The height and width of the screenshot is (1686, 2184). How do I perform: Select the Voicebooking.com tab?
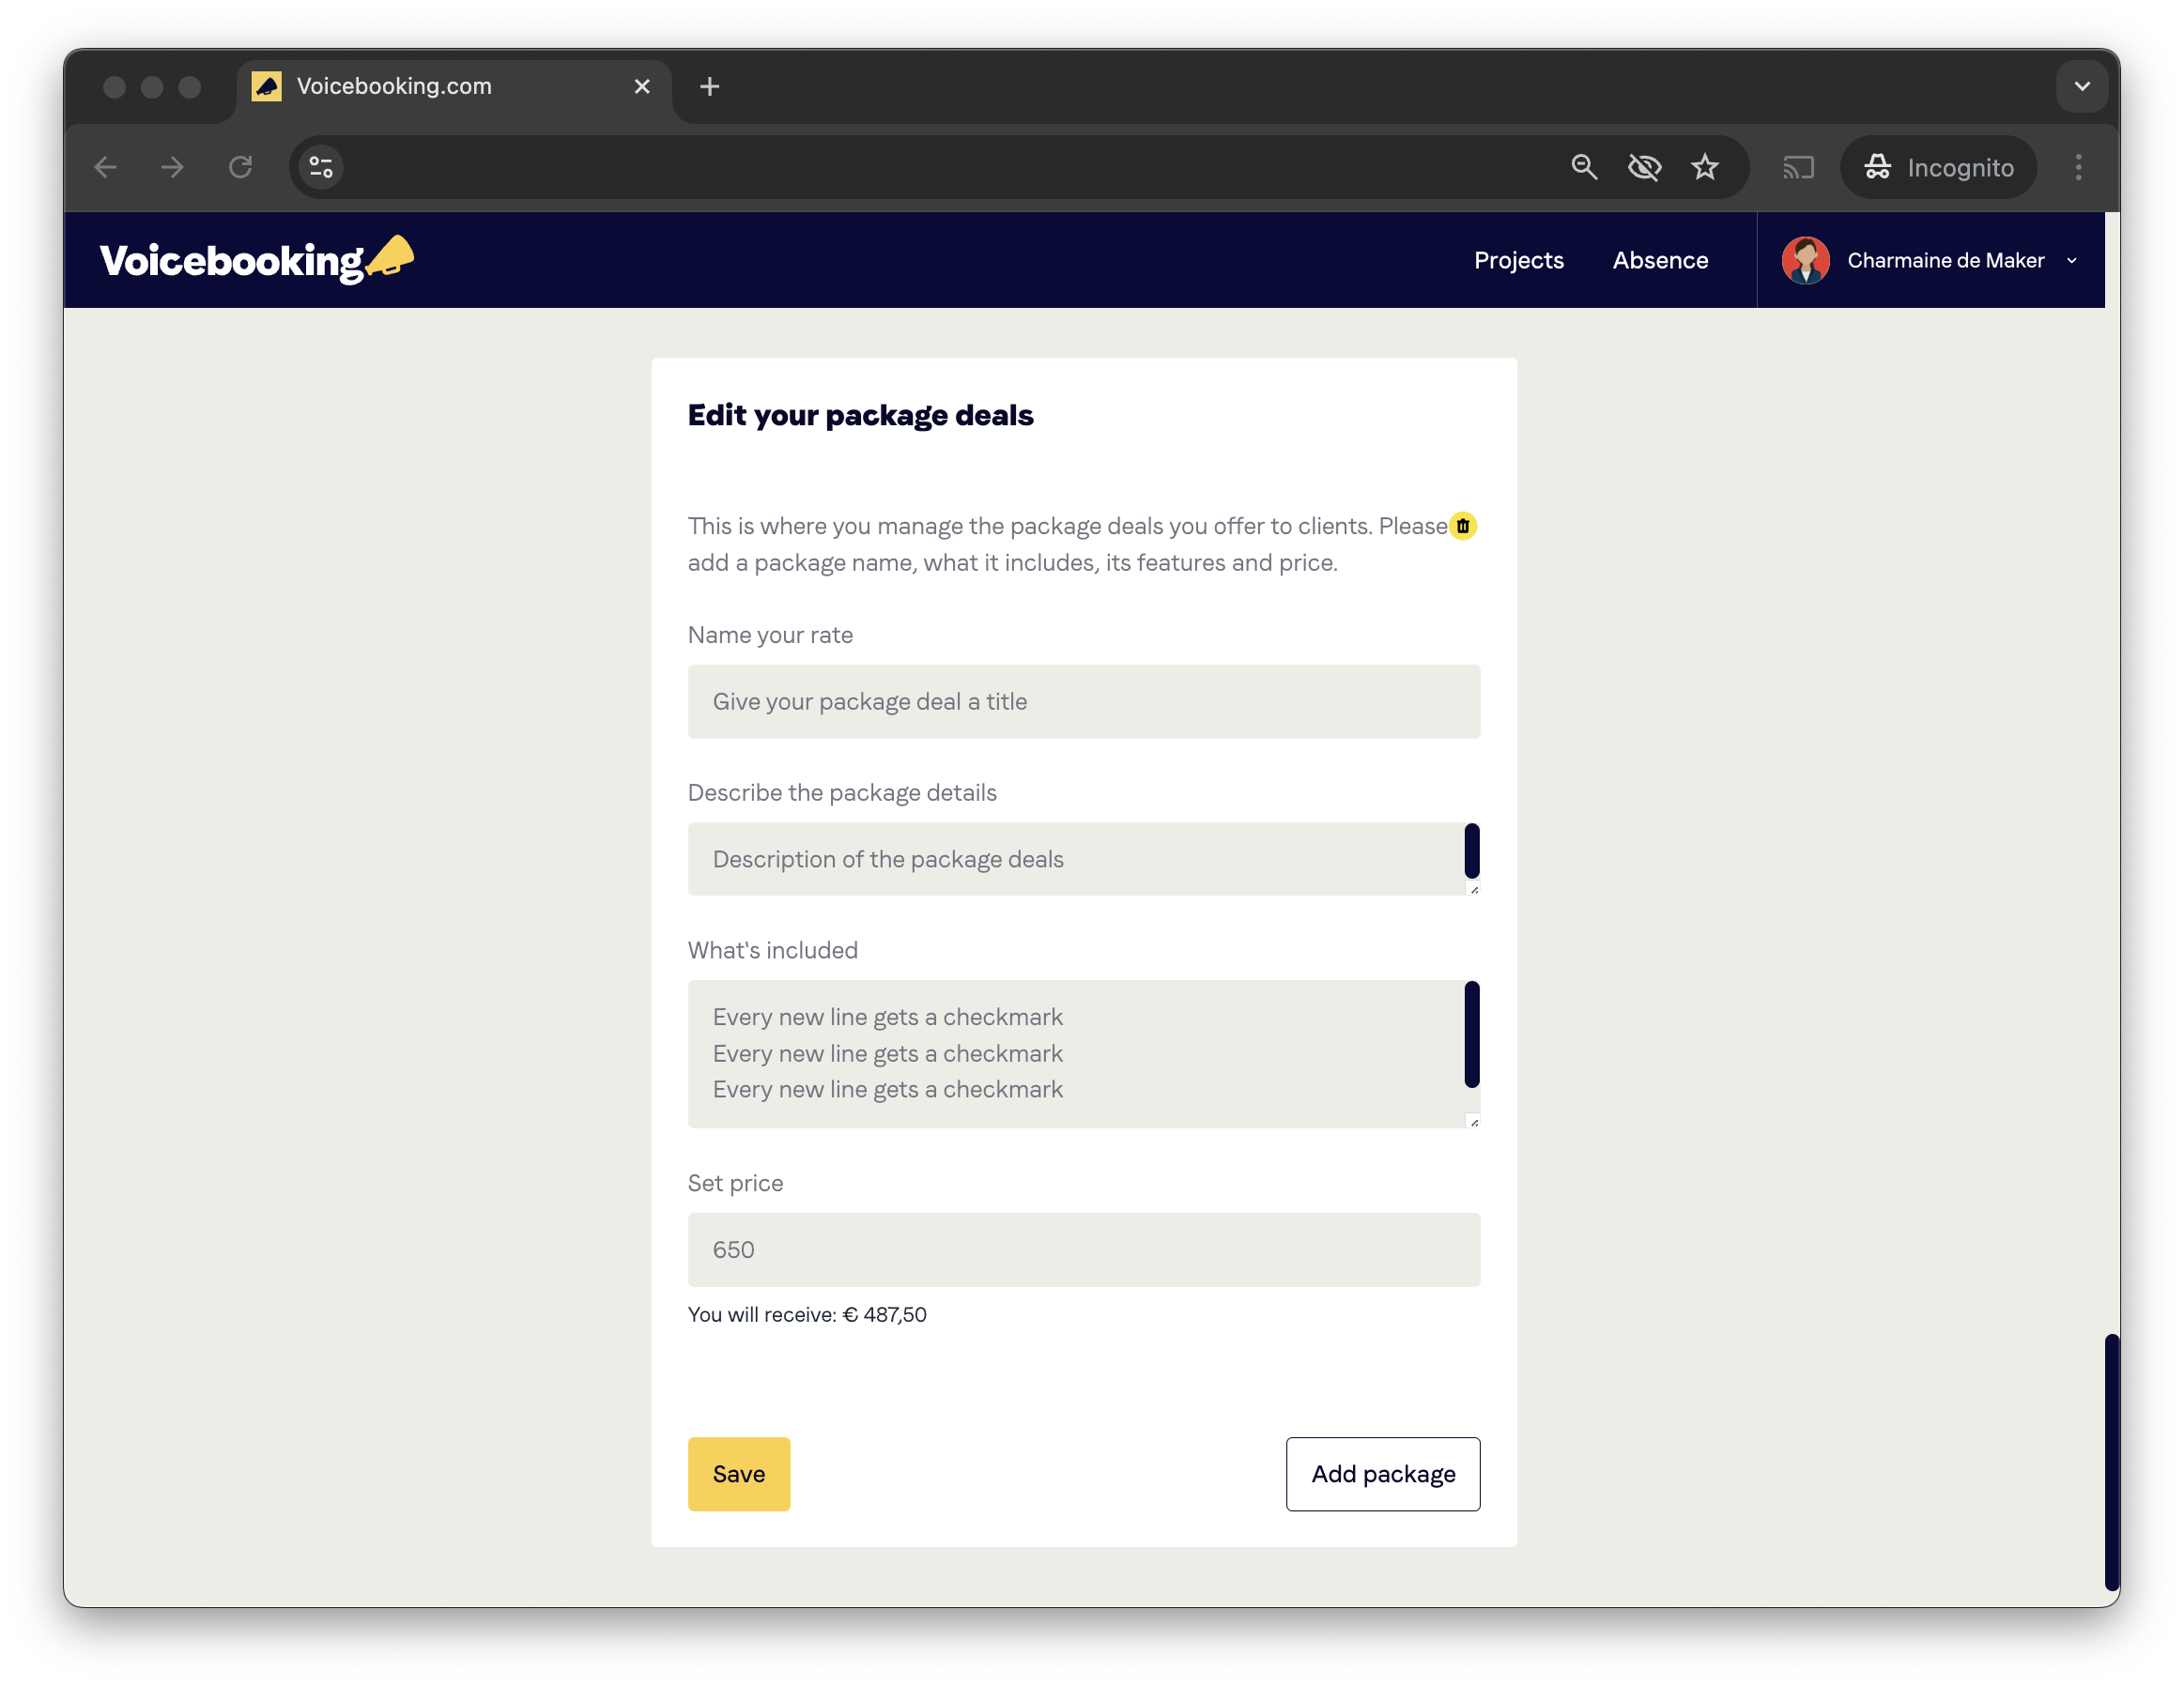(x=453, y=87)
